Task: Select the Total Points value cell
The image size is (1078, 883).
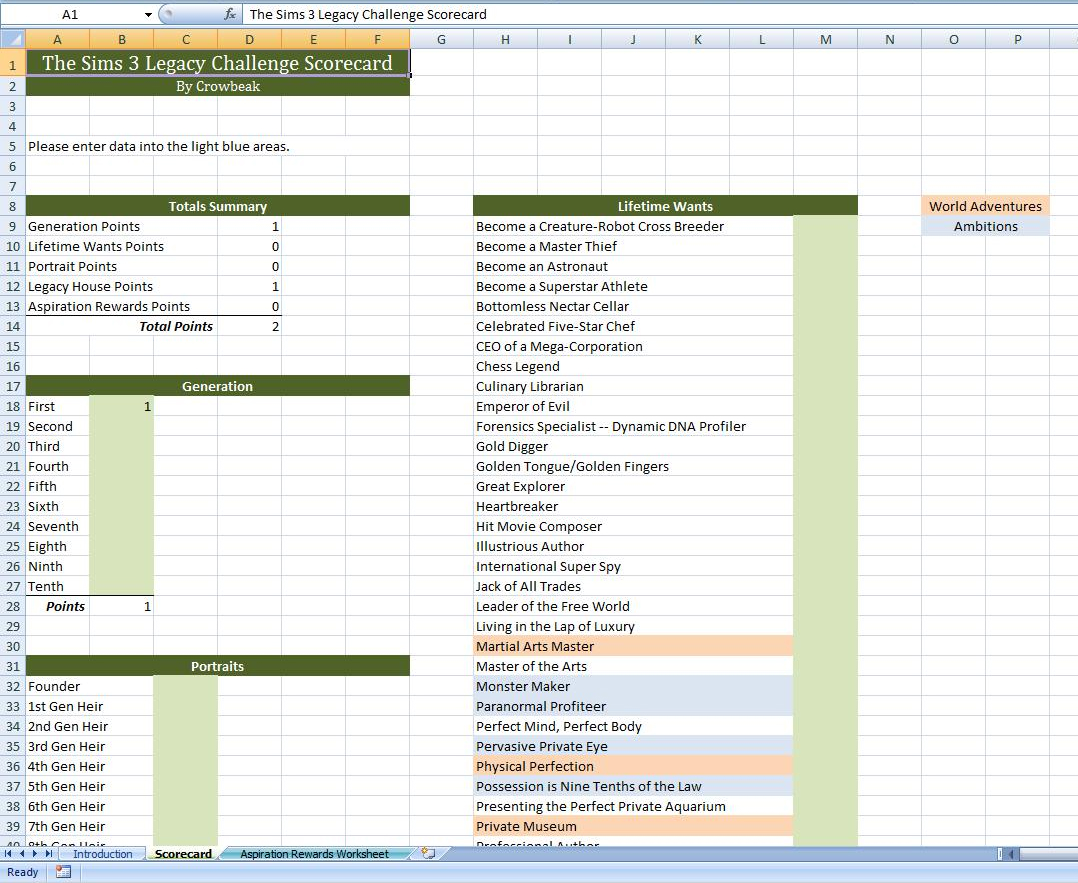Action: (x=250, y=327)
